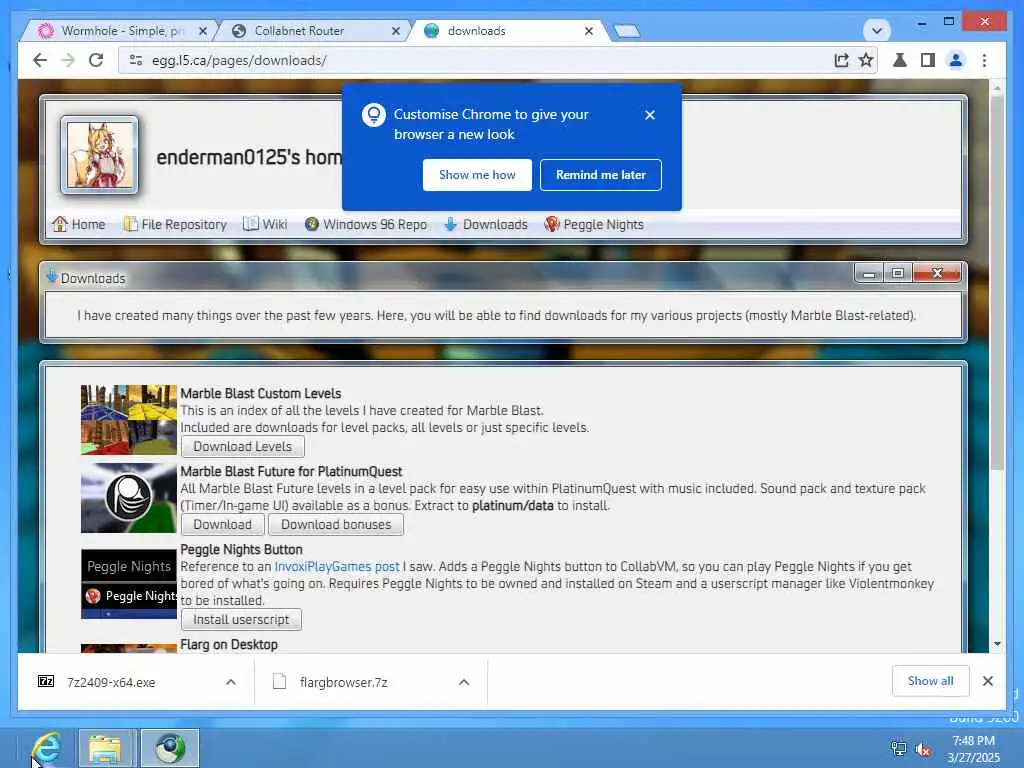Open the side panel icon
Viewport: 1024px width, 768px height.
pyautogui.click(x=927, y=60)
